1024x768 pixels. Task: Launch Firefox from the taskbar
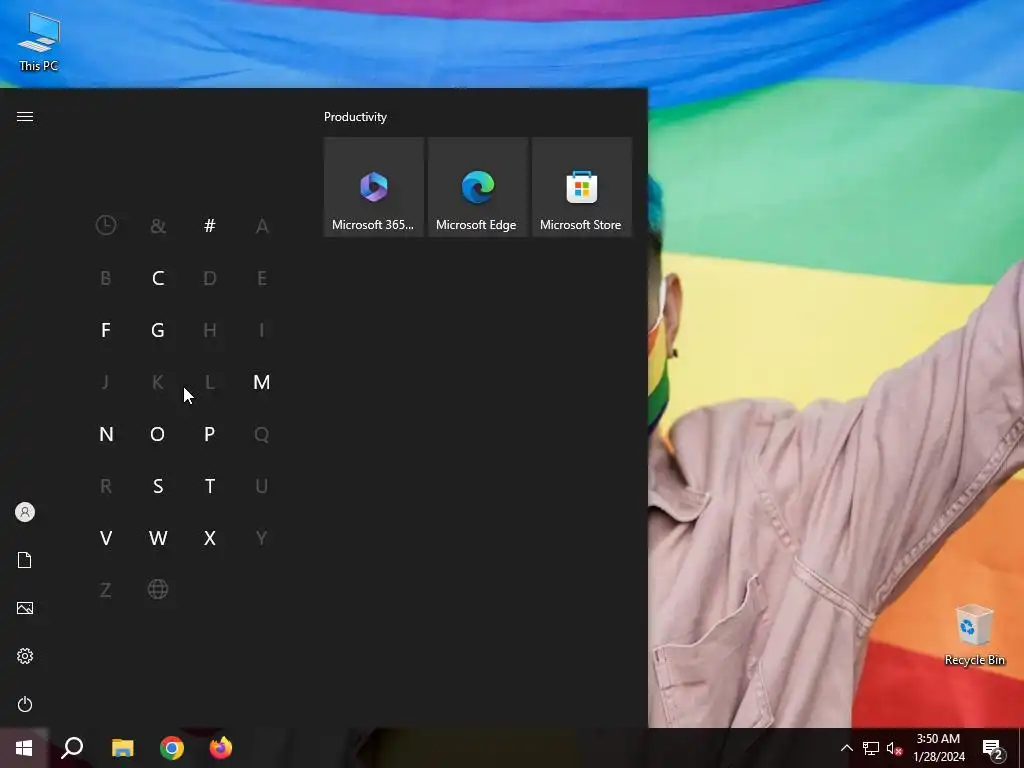click(x=221, y=748)
